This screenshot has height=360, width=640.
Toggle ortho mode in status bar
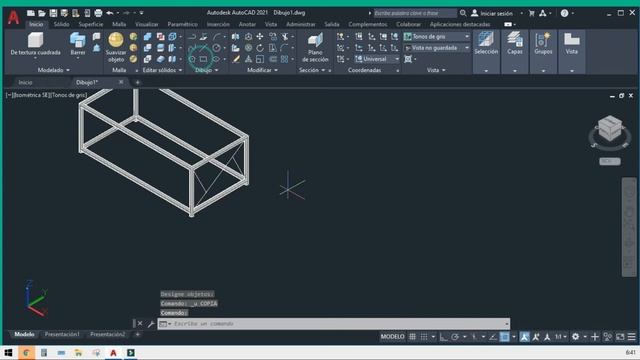coord(444,337)
